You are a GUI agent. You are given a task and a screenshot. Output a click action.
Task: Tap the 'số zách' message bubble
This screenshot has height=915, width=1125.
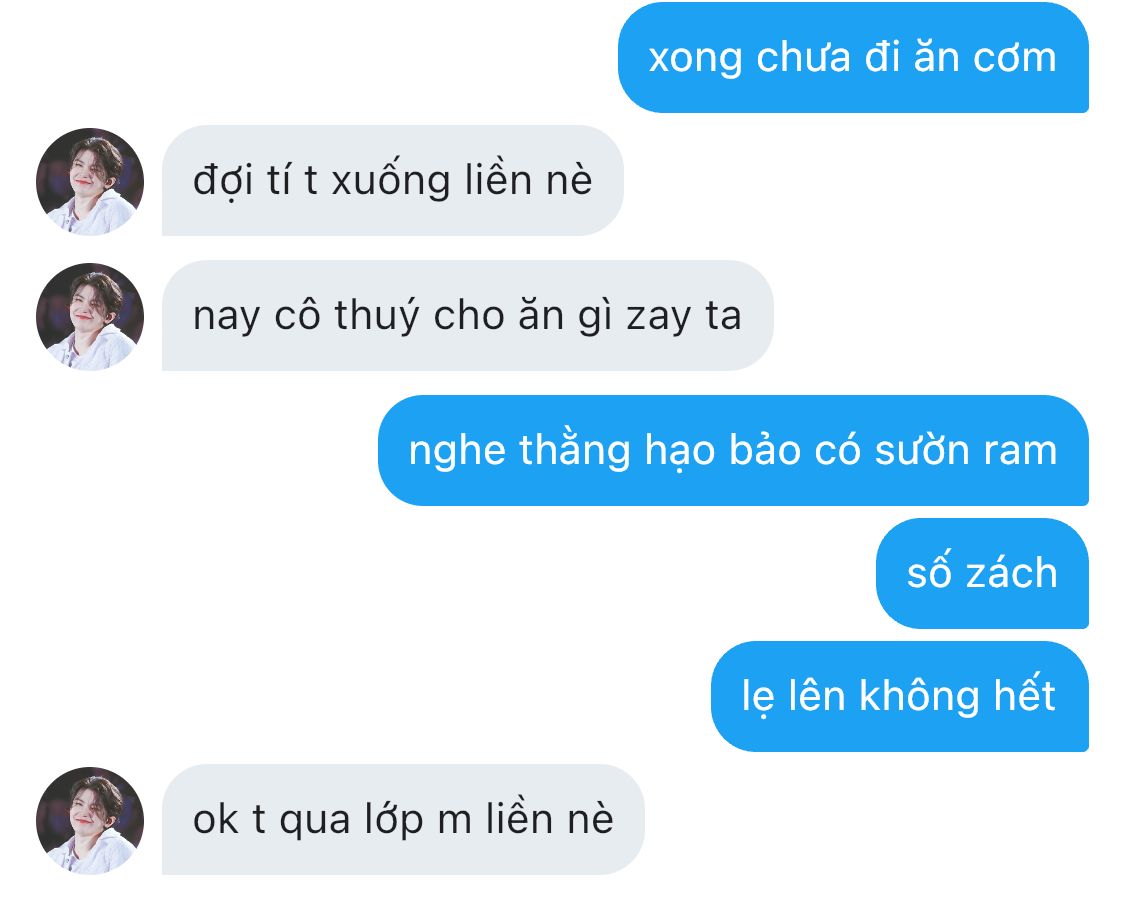click(x=982, y=573)
